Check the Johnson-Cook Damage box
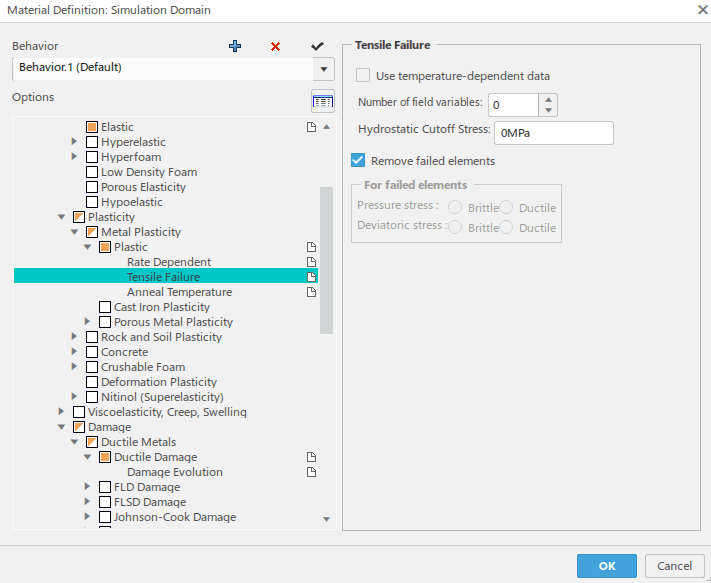This screenshot has height=583, width=711. tap(105, 517)
